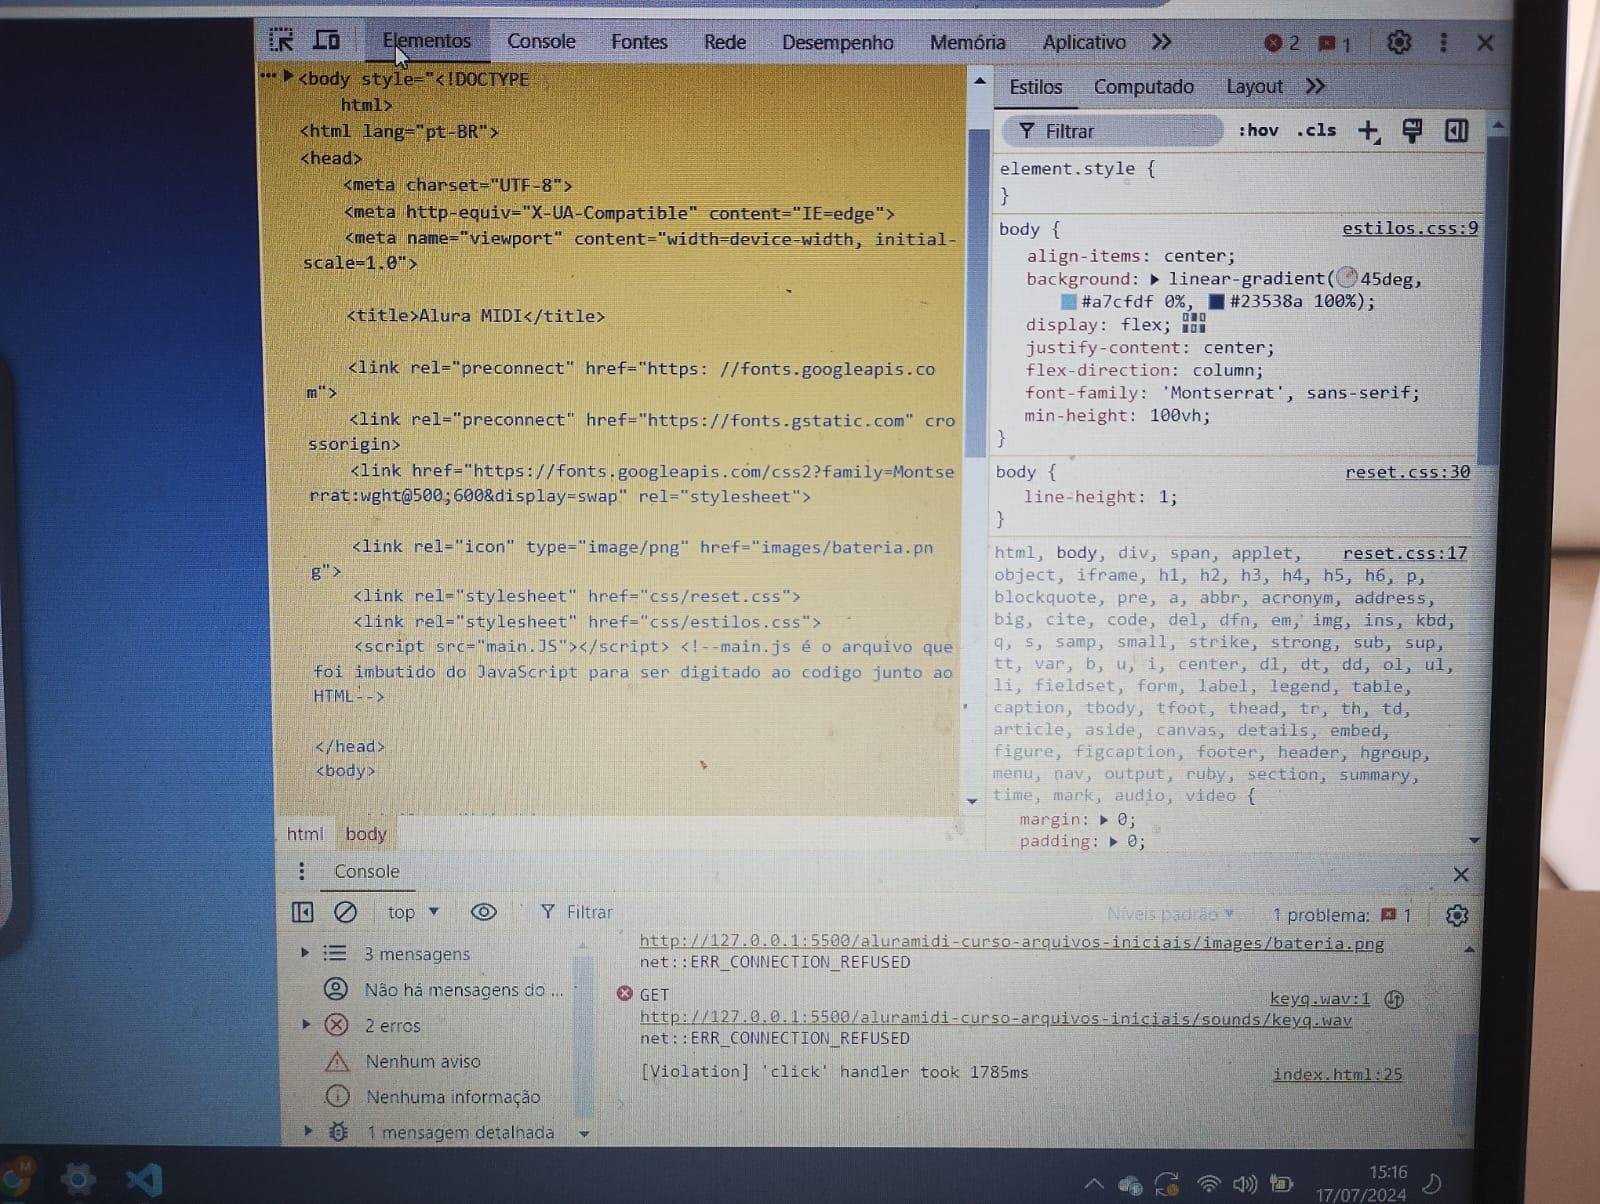Select the Layout sub-tab
The image size is (1600, 1204).
point(1254,87)
